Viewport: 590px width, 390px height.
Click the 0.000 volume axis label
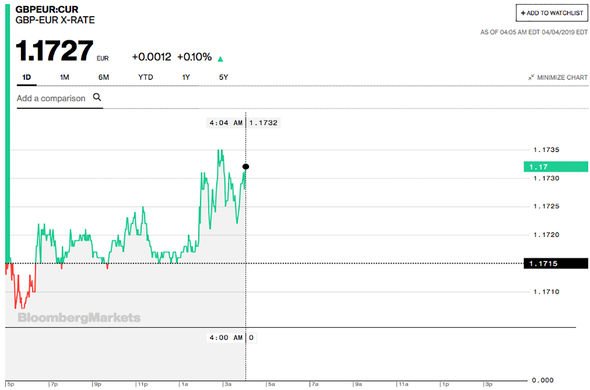(x=543, y=380)
